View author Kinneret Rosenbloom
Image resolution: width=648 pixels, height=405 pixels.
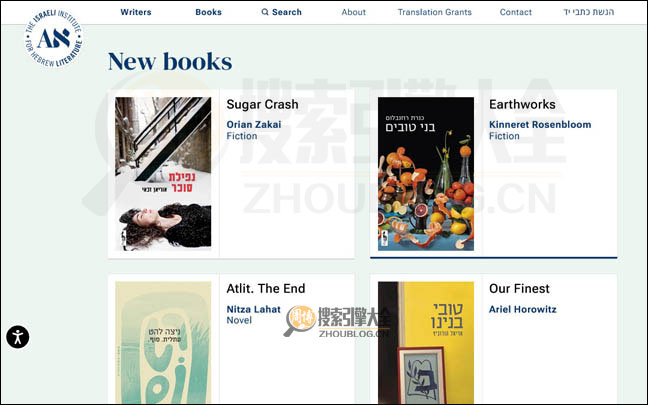pyautogui.click(x=540, y=124)
